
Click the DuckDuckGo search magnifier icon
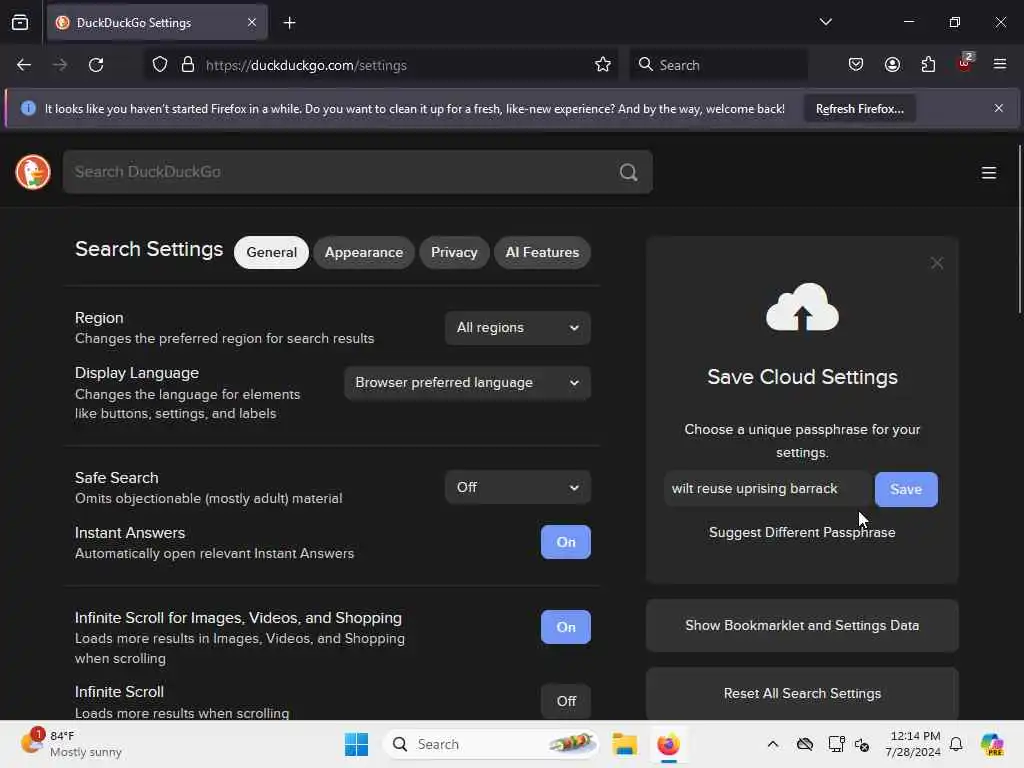(628, 172)
